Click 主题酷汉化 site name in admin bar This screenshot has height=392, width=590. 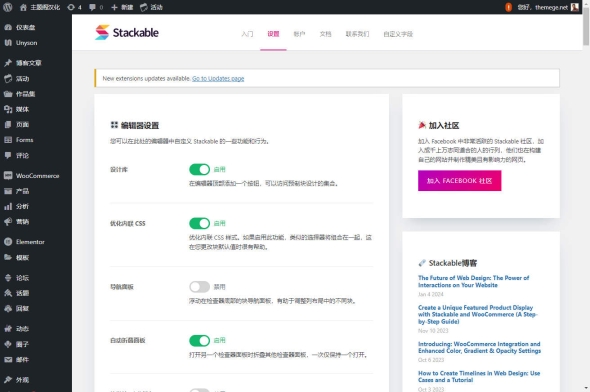[x=45, y=7]
